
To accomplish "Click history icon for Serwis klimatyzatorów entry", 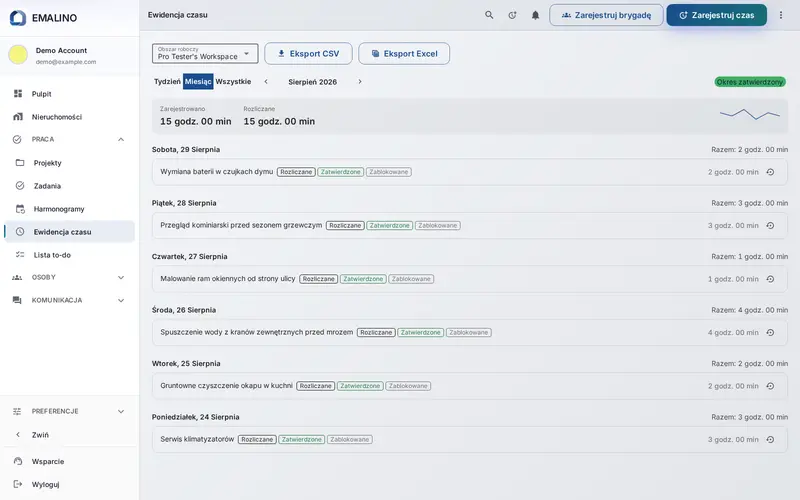I will 770,440.
